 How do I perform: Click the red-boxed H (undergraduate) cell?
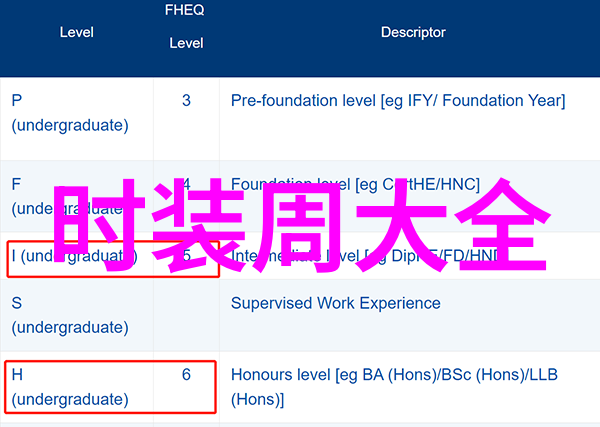tap(111, 387)
